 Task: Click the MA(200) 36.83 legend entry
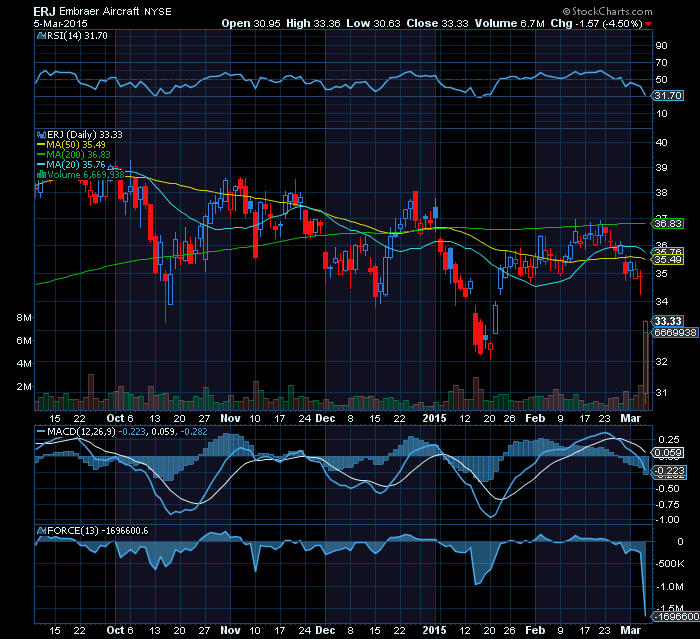(73, 155)
